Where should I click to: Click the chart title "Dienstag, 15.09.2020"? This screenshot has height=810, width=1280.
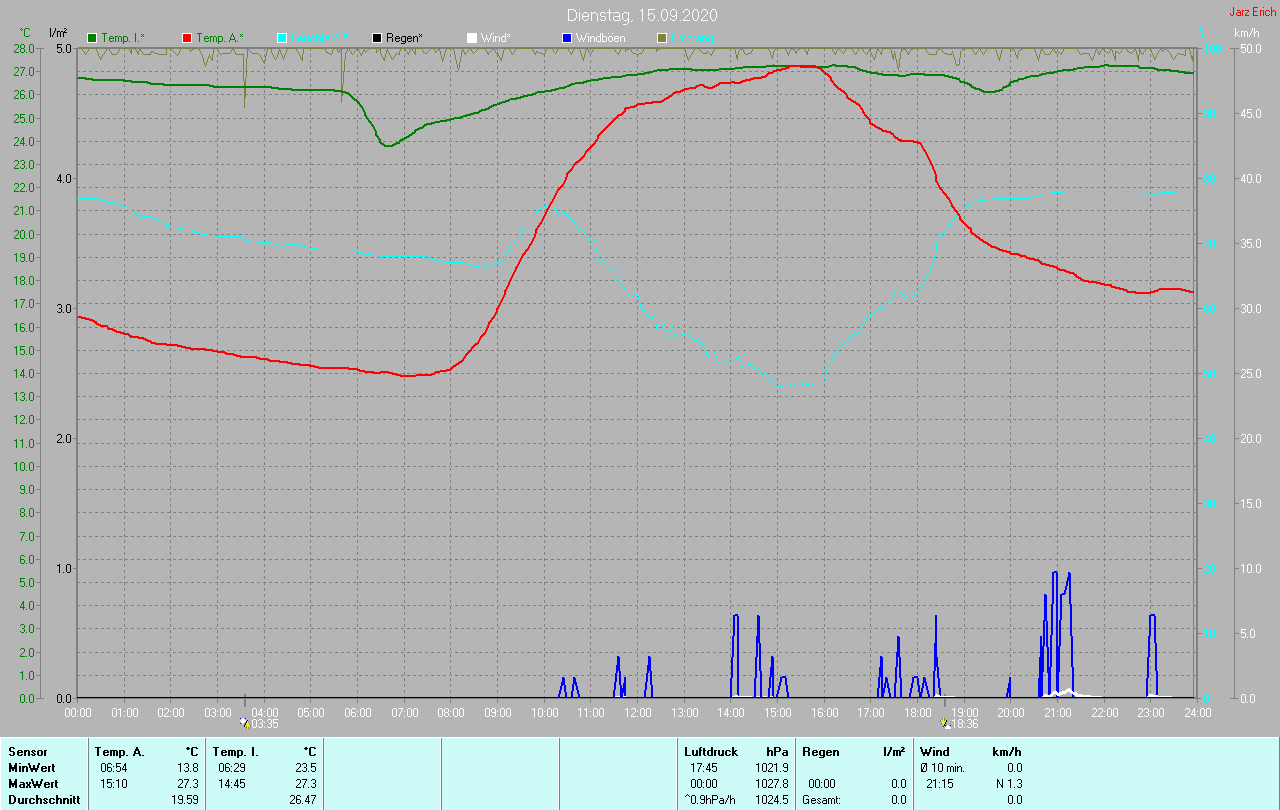tap(642, 15)
